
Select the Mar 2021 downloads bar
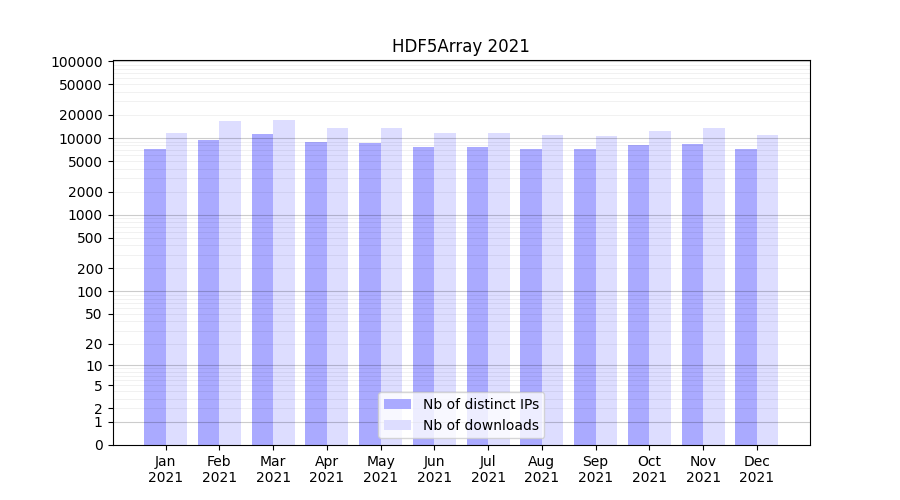point(284,282)
